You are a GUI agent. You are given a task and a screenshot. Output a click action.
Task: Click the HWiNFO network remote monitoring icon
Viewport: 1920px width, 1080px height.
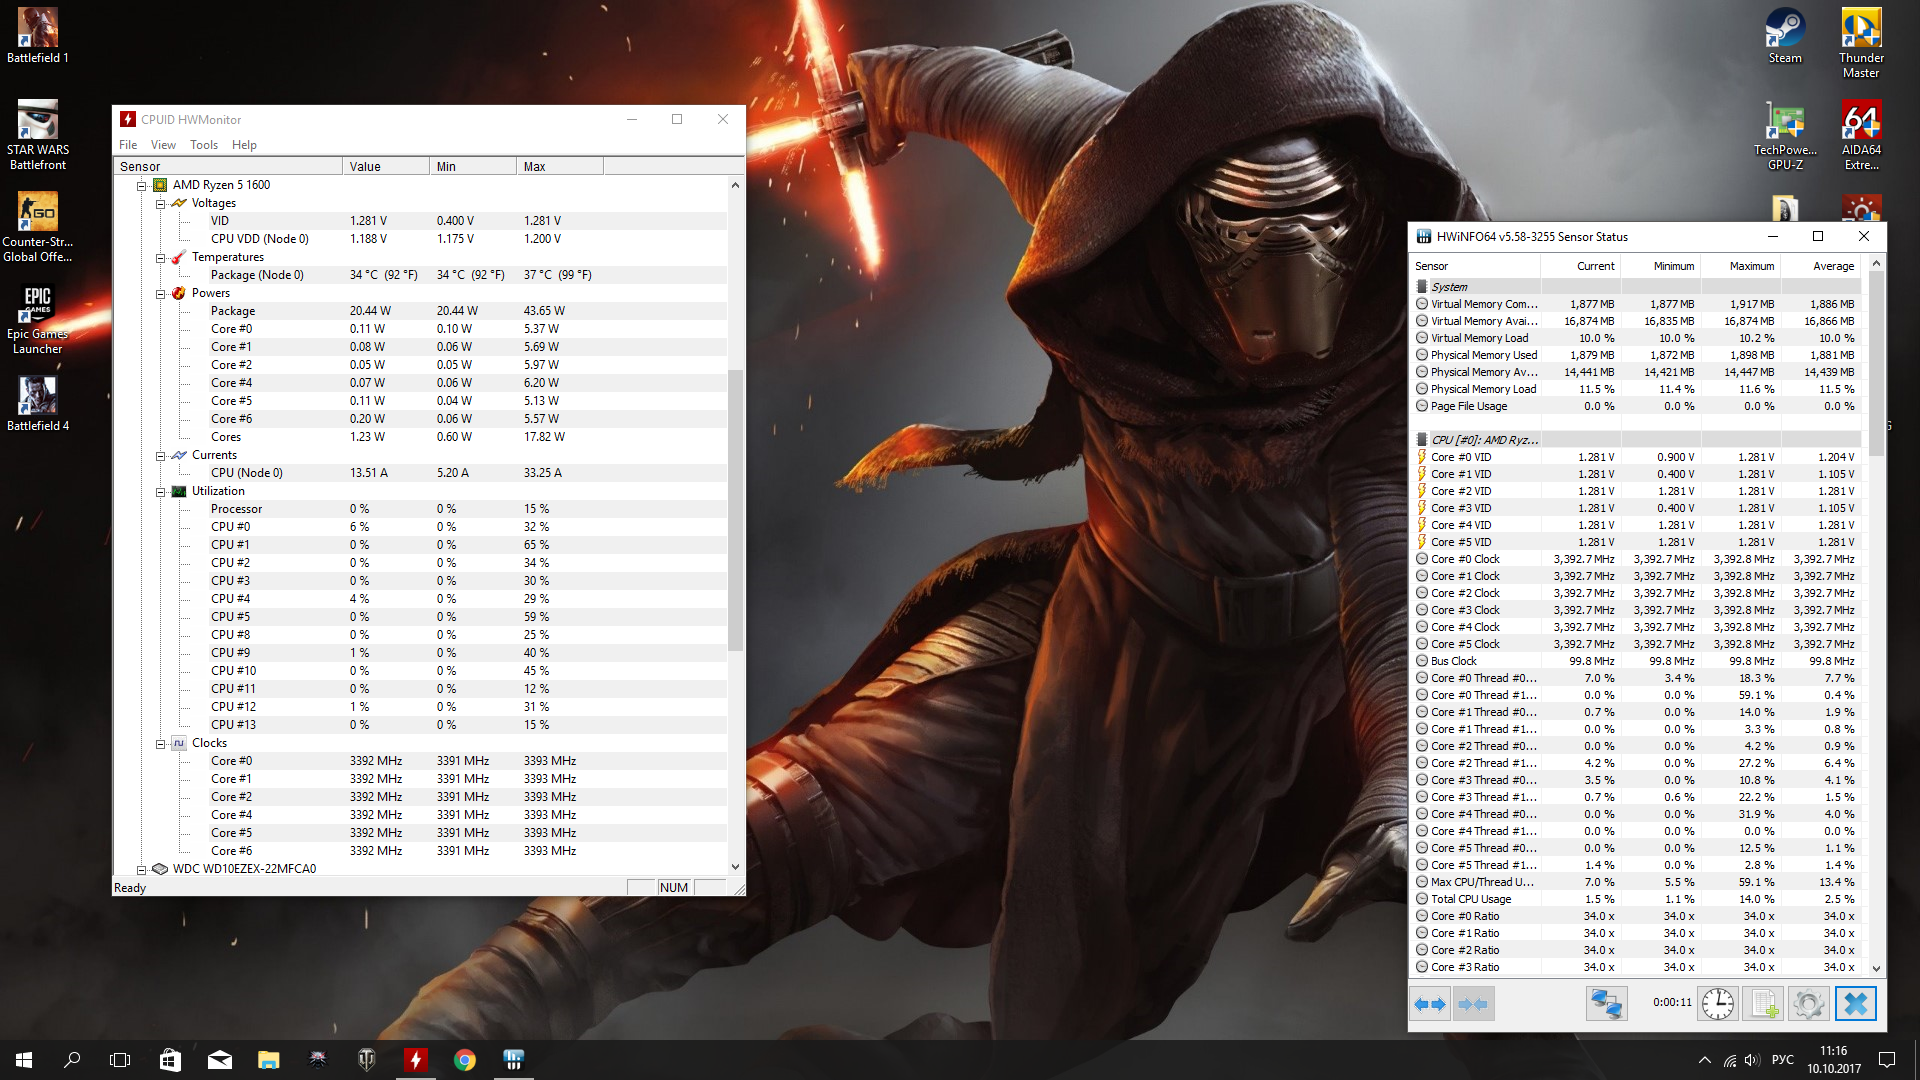(1606, 1004)
